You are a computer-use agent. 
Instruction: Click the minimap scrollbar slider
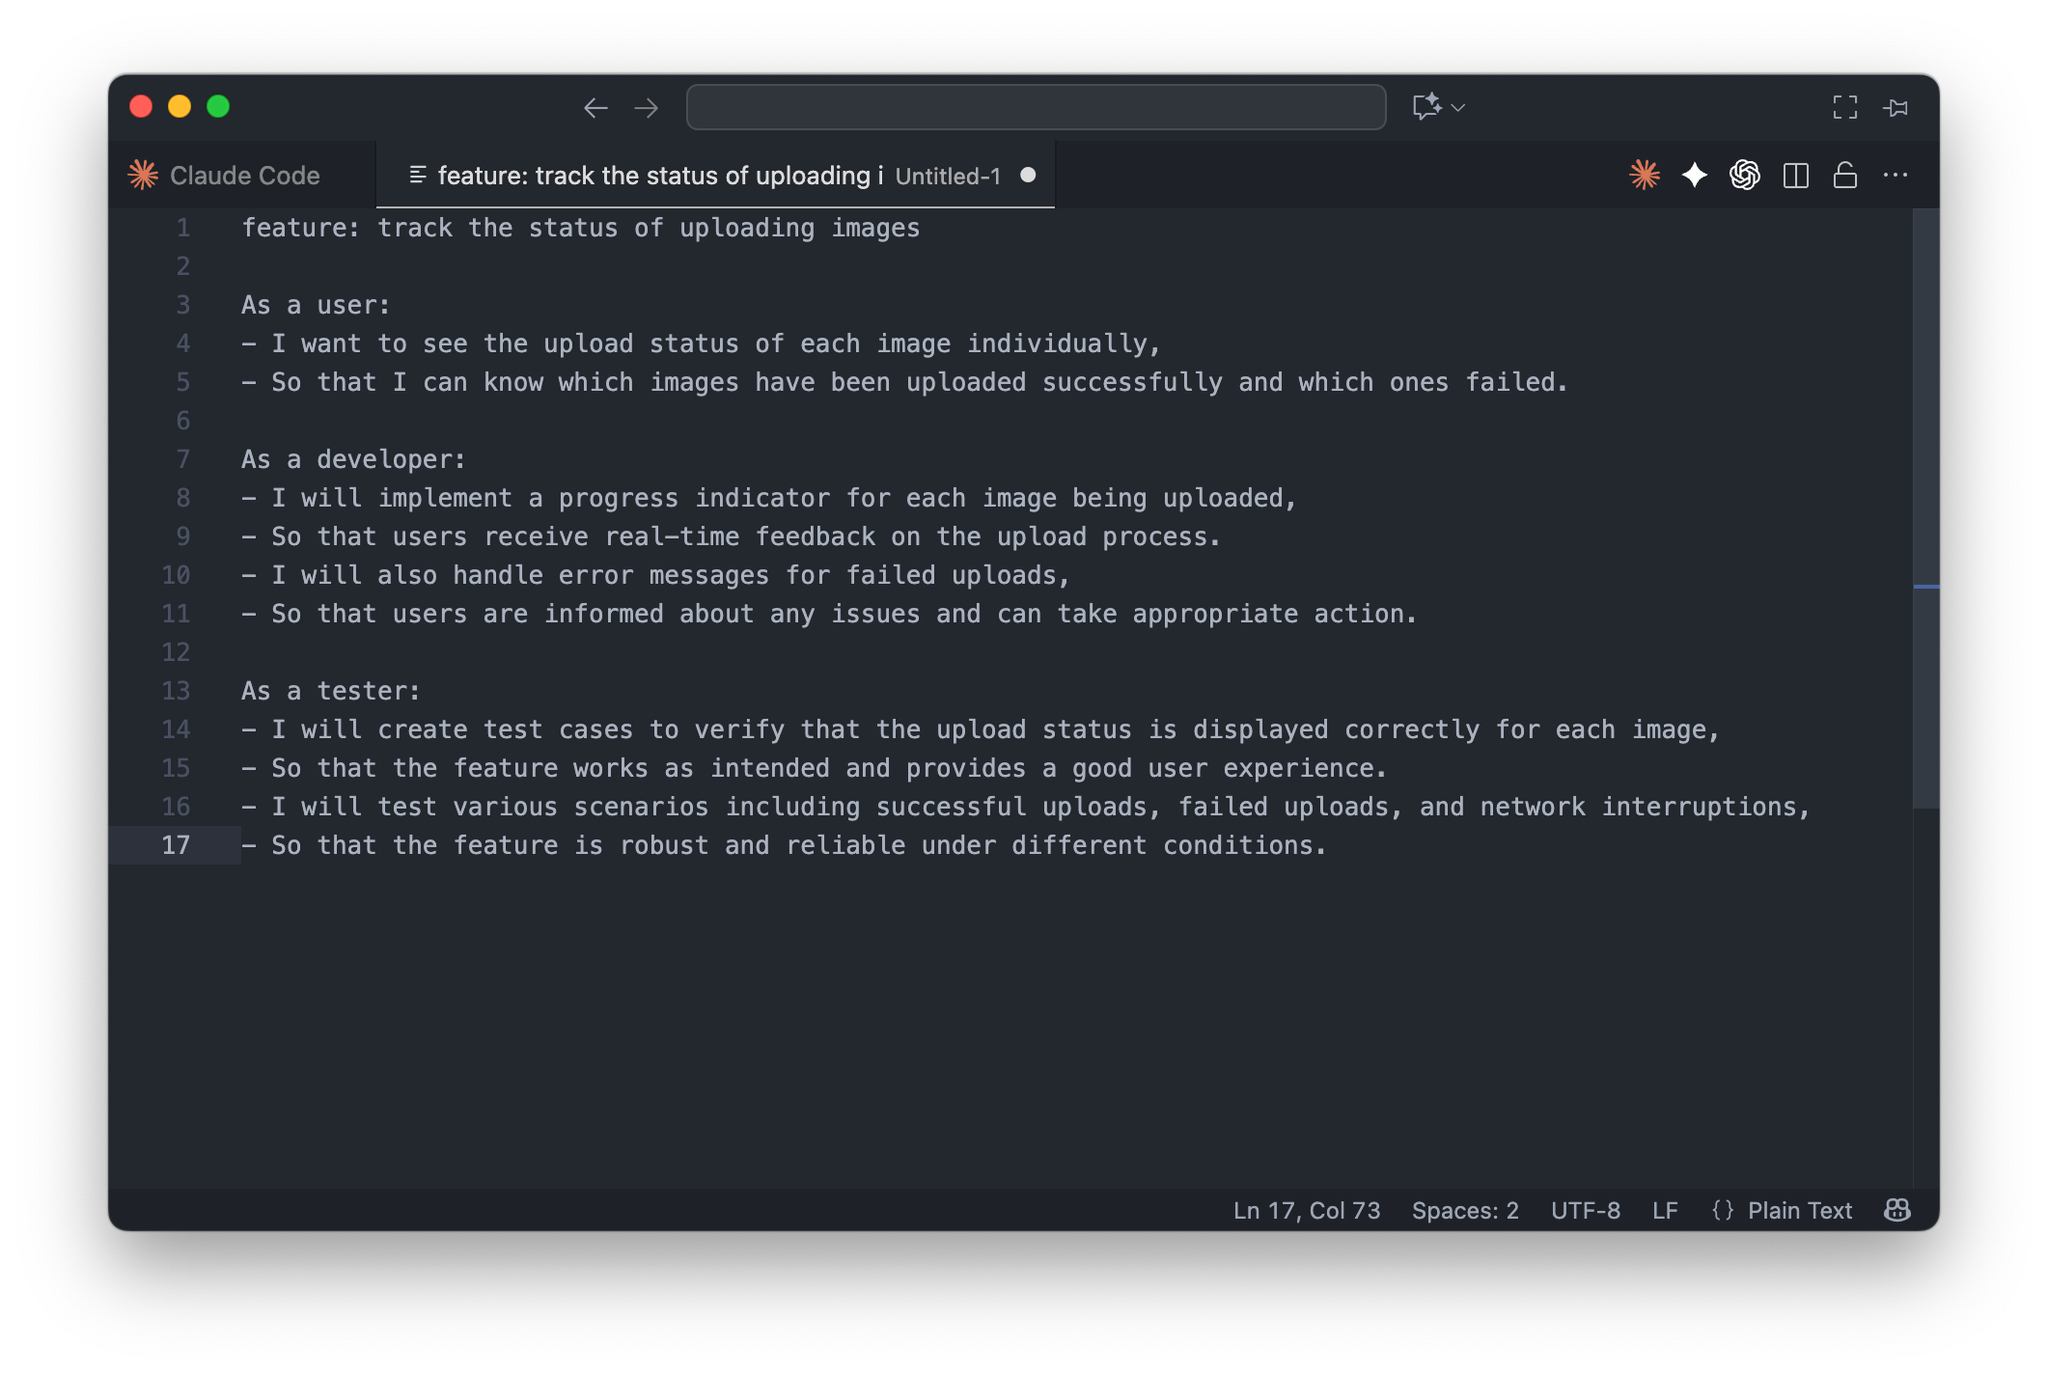pyautogui.click(x=1926, y=508)
